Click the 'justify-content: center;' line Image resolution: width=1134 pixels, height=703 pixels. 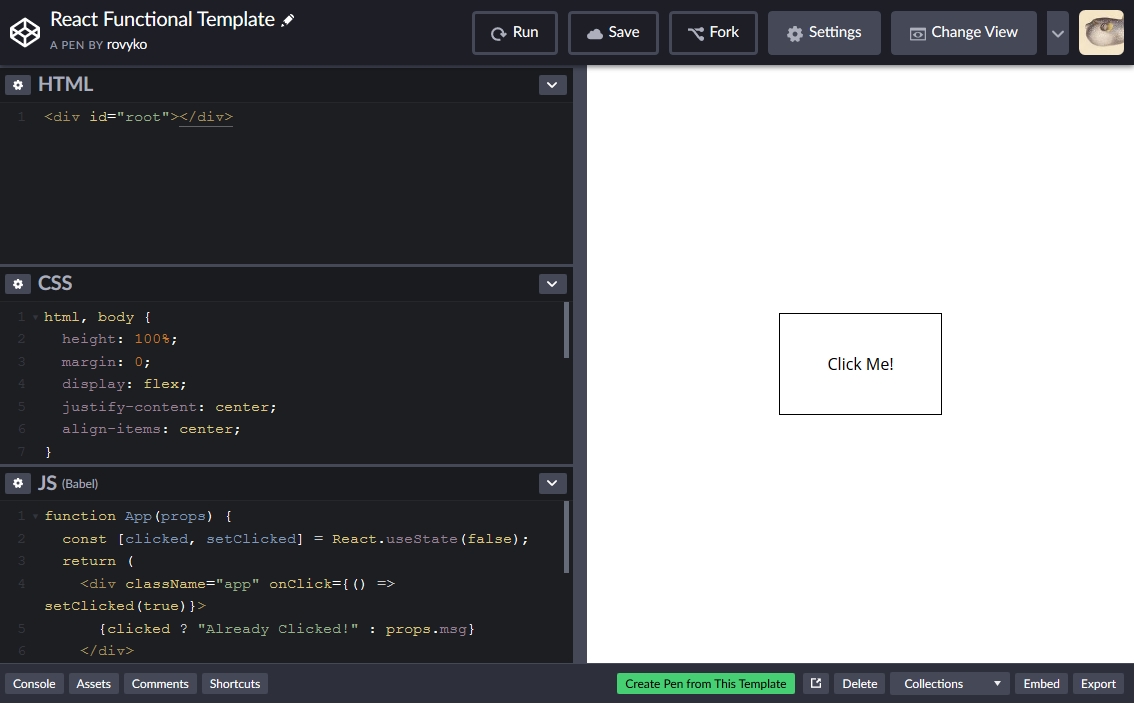pyautogui.click(x=169, y=407)
